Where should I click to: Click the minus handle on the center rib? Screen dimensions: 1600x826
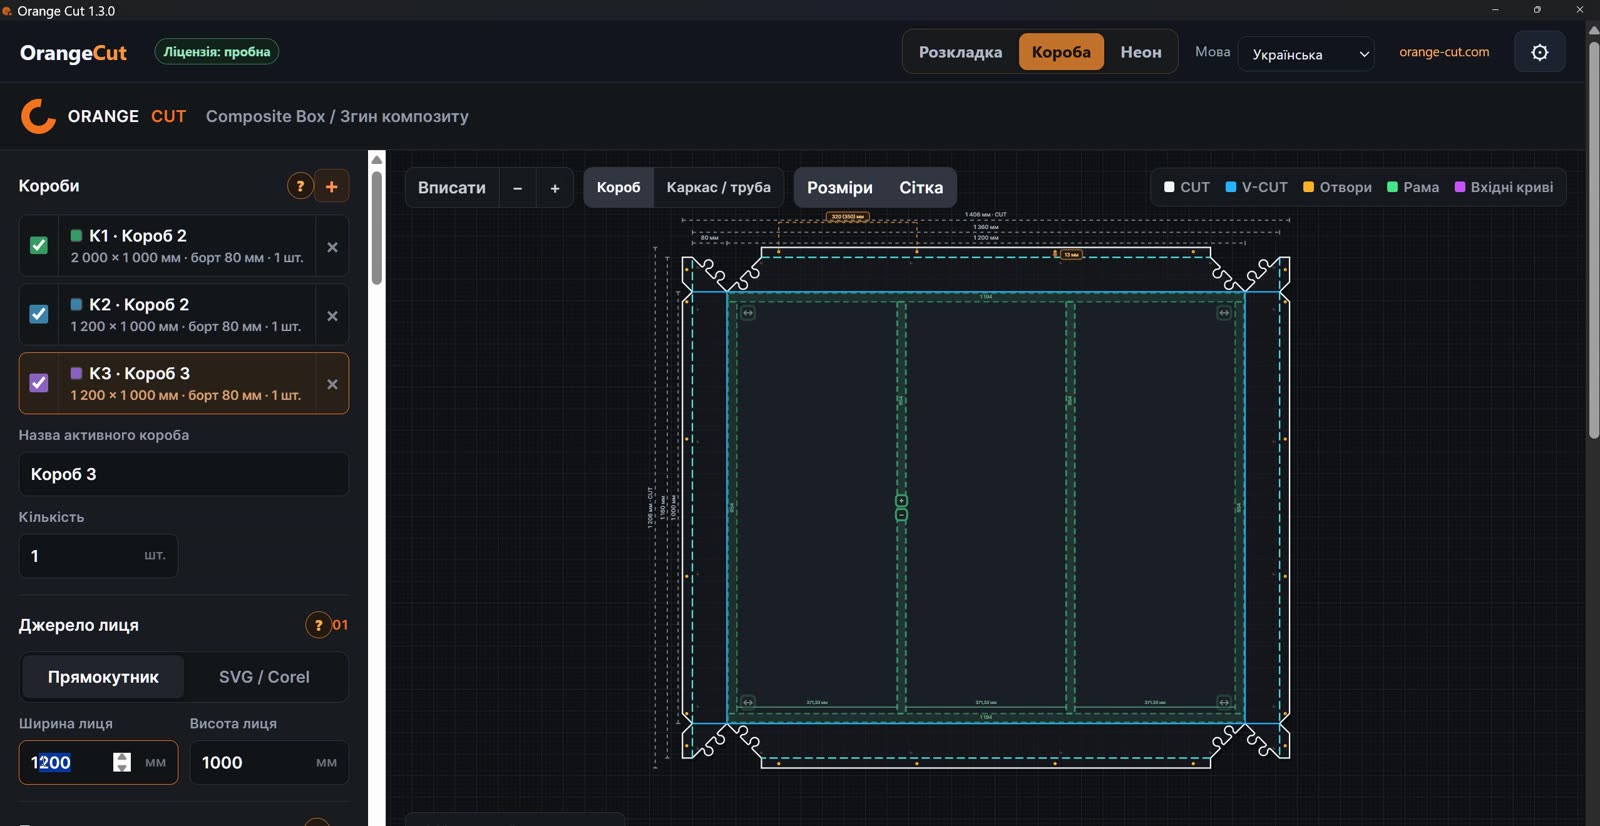point(901,515)
